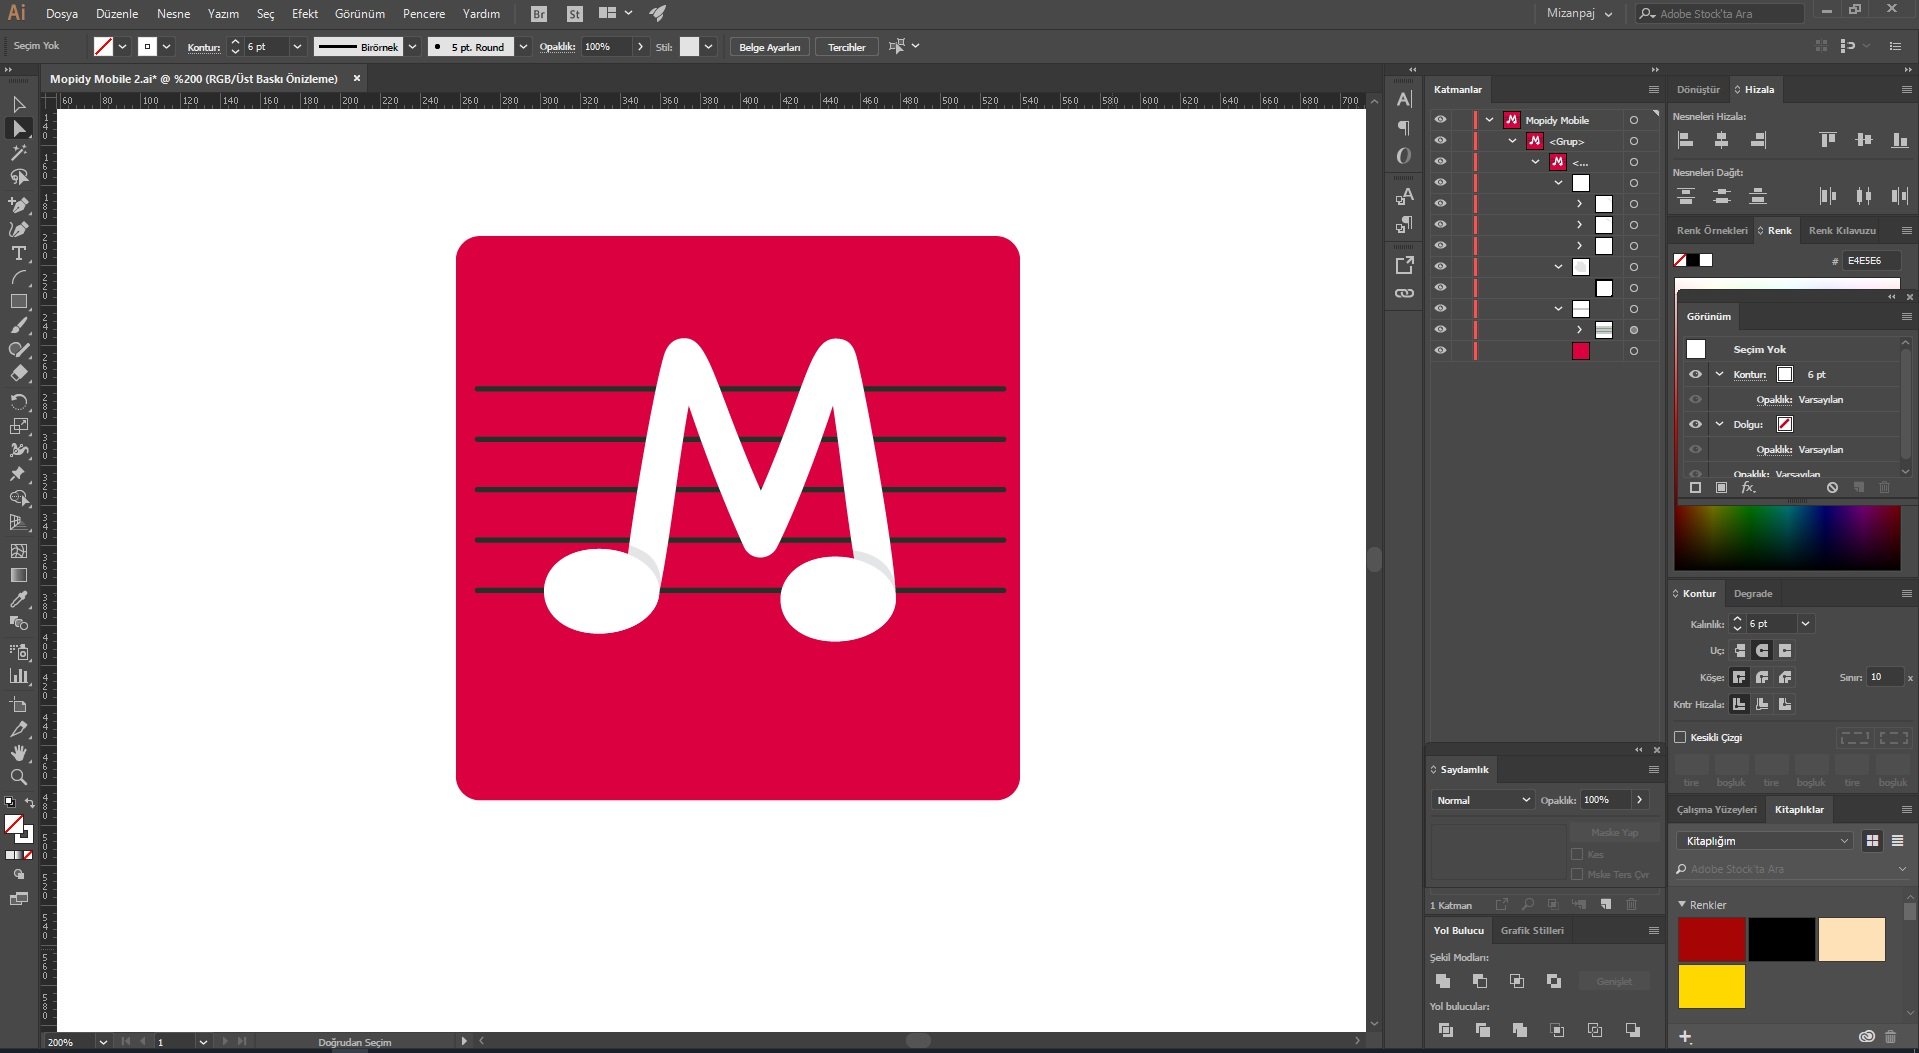Select the Paintbrush tool
This screenshot has width=1919, height=1053.
point(19,325)
